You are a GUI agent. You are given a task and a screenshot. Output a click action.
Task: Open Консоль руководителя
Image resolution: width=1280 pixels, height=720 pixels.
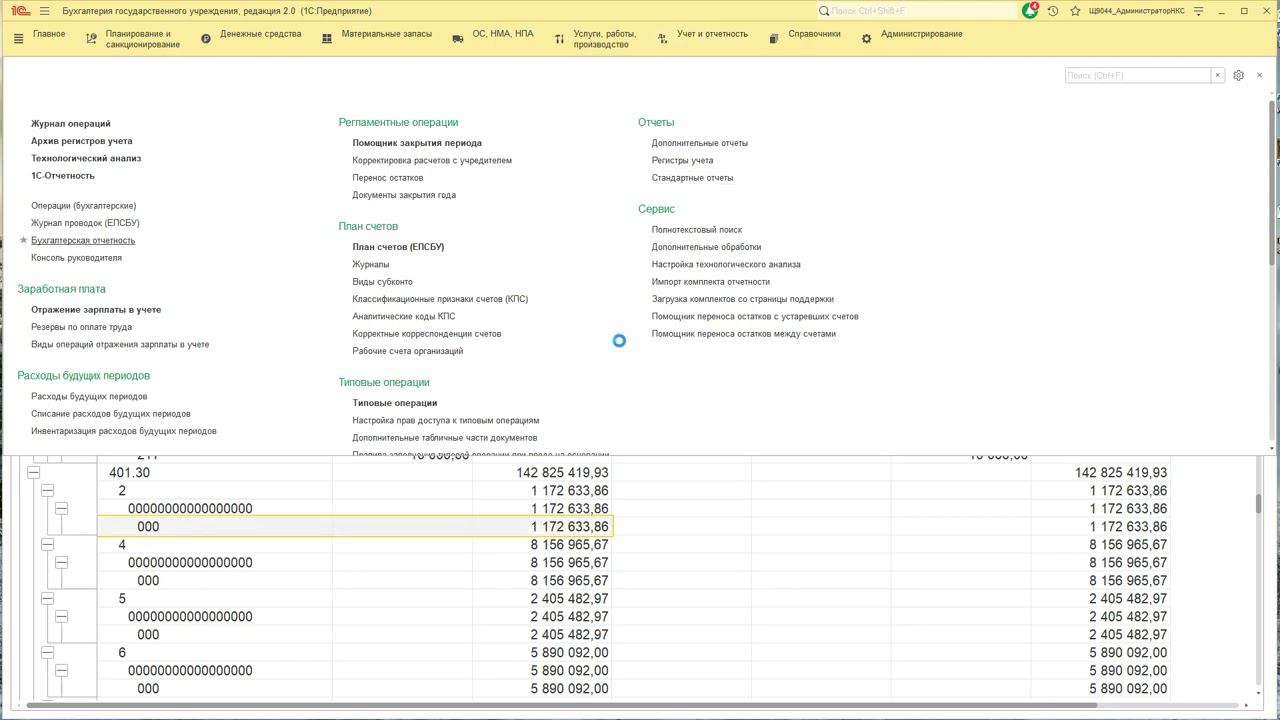tap(76, 258)
